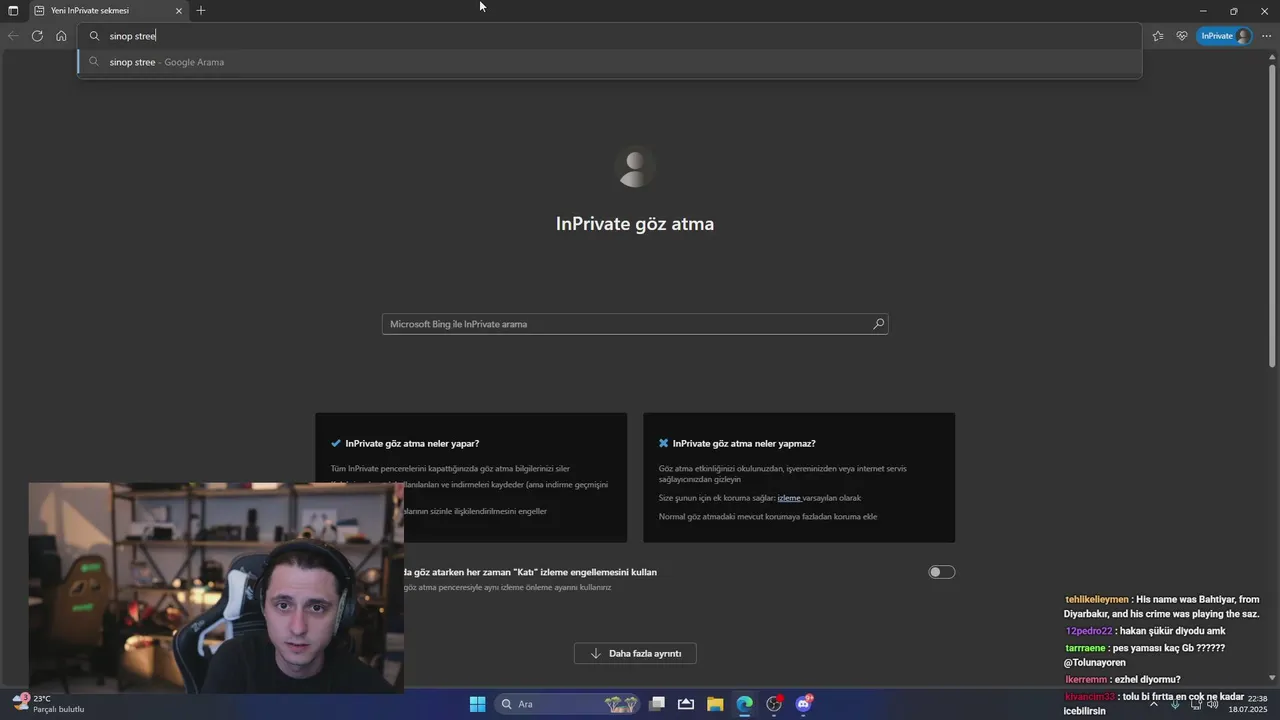The width and height of the screenshot is (1280, 720).
Task: Open a new tab with plus button
Action: (x=201, y=11)
